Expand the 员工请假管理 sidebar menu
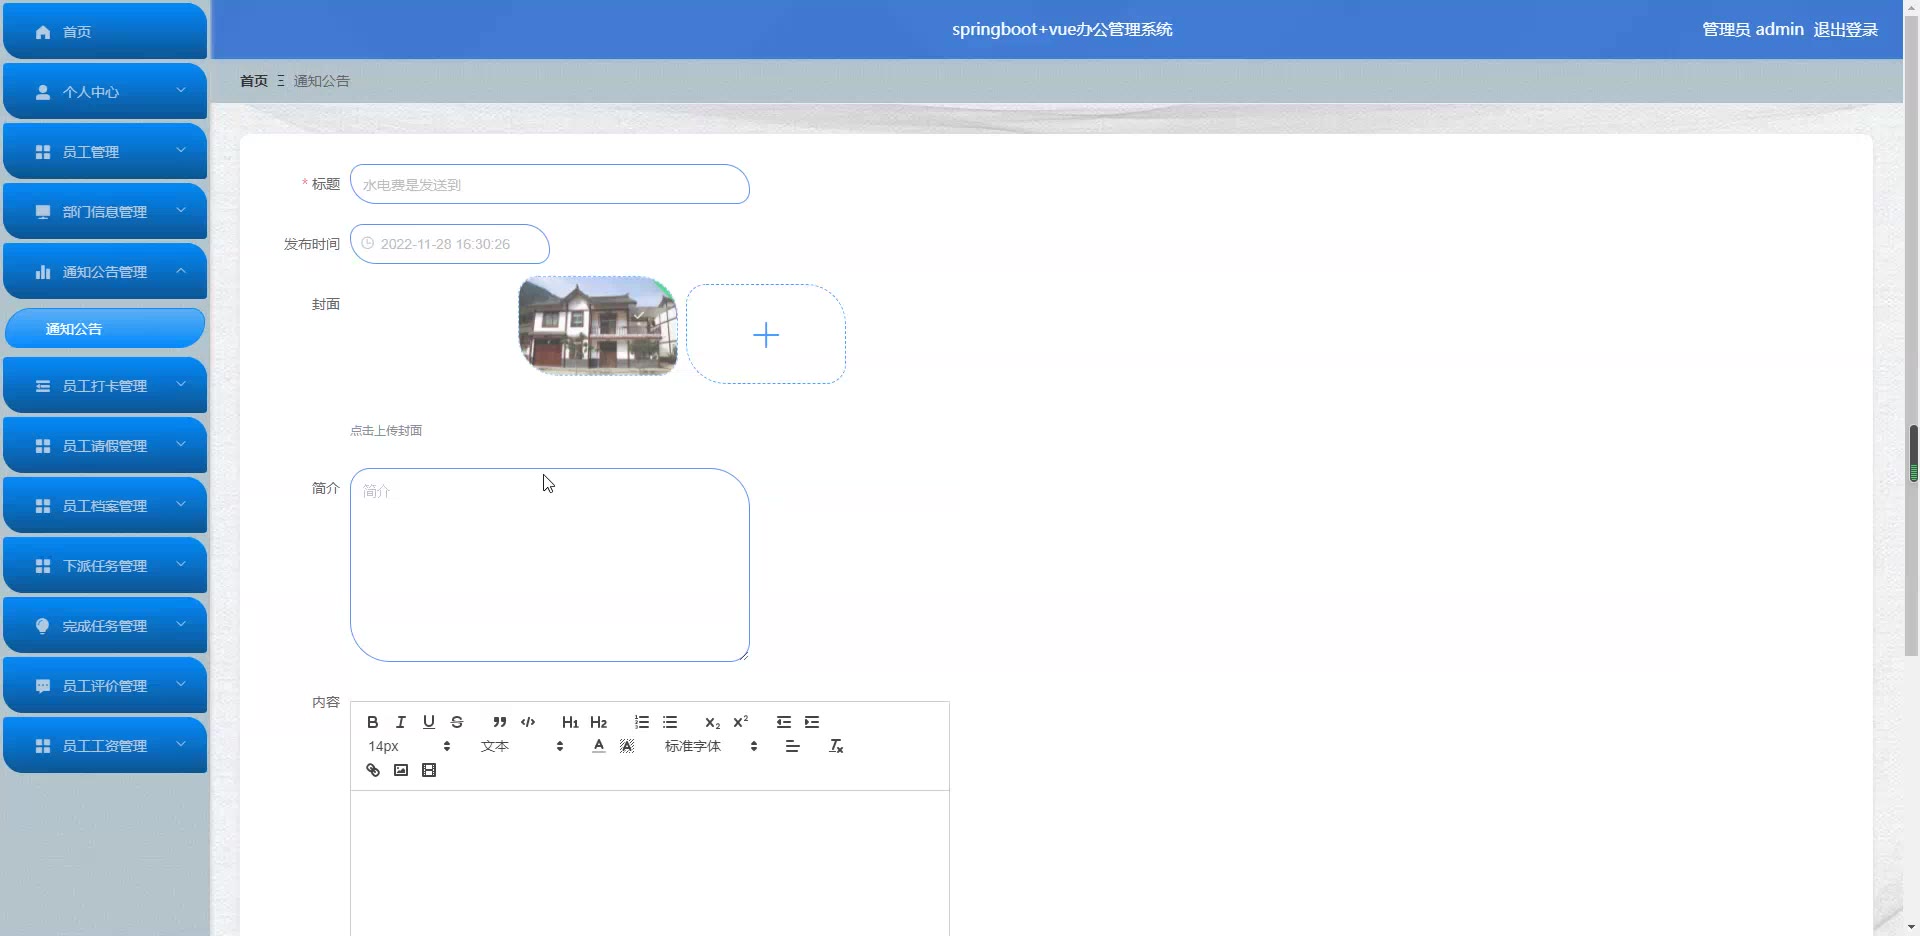The height and width of the screenshot is (936, 1920). coord(105,445)
